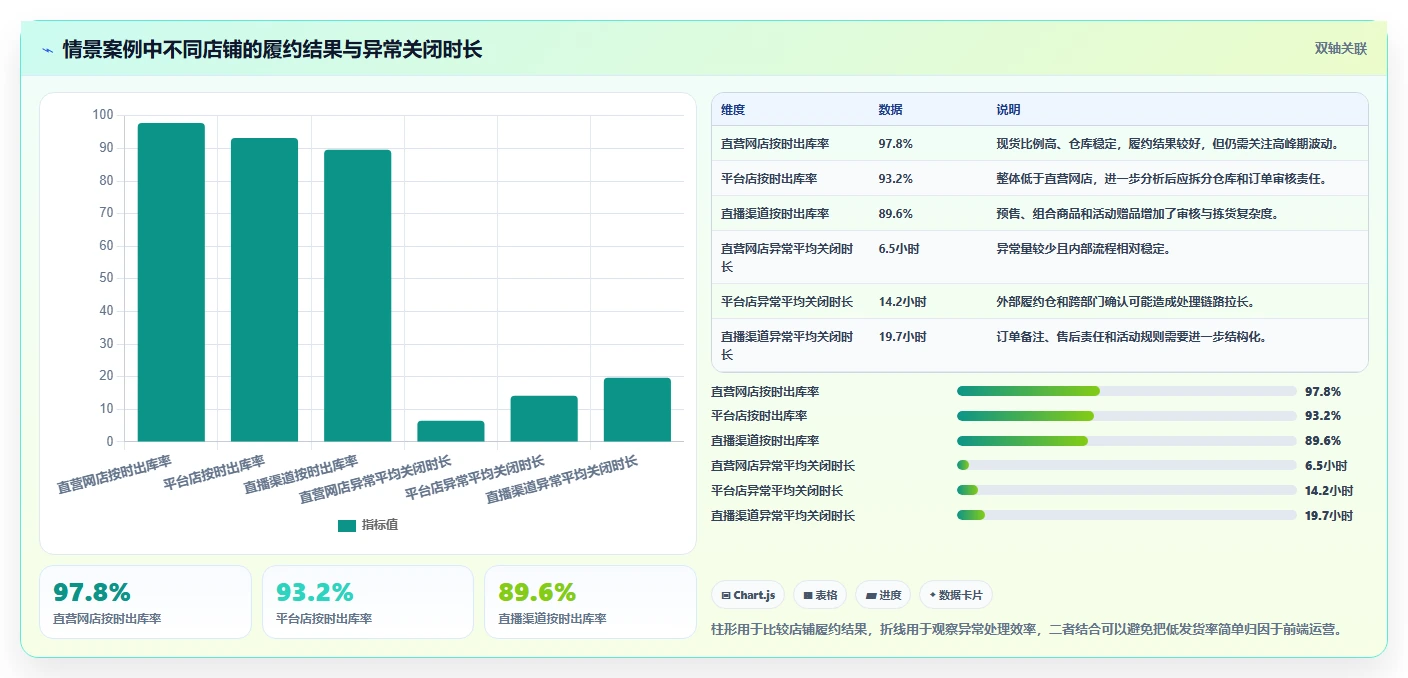Click the 97.8% 直营网店按时出库率 stat card
Image resolution: width=1408 pixels, height=678 pixels.
[x=145, y=602]
